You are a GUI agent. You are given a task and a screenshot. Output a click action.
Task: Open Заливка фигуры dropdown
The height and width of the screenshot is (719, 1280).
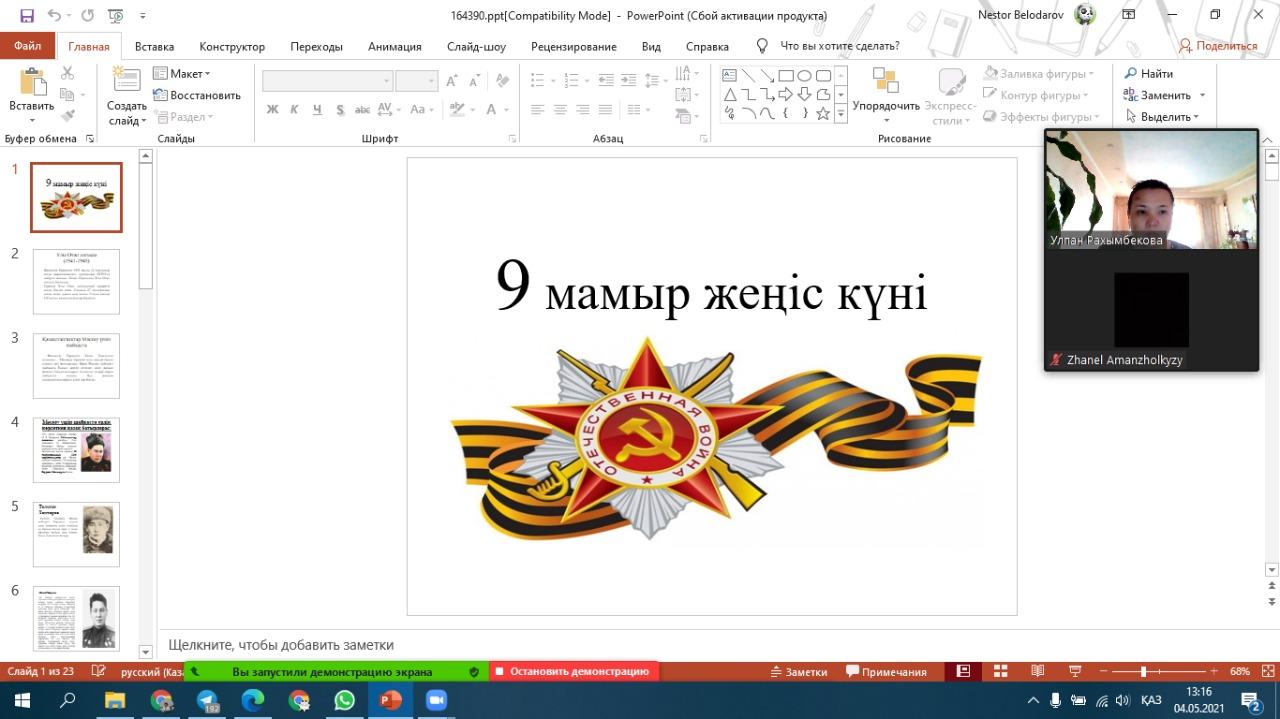(x=1039, y=73)
